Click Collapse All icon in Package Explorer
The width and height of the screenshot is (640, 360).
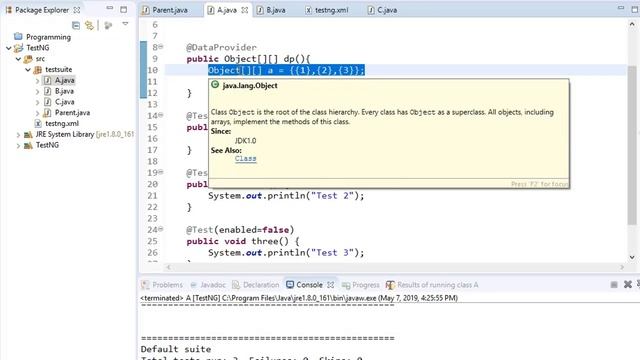[x=76, y=26]
